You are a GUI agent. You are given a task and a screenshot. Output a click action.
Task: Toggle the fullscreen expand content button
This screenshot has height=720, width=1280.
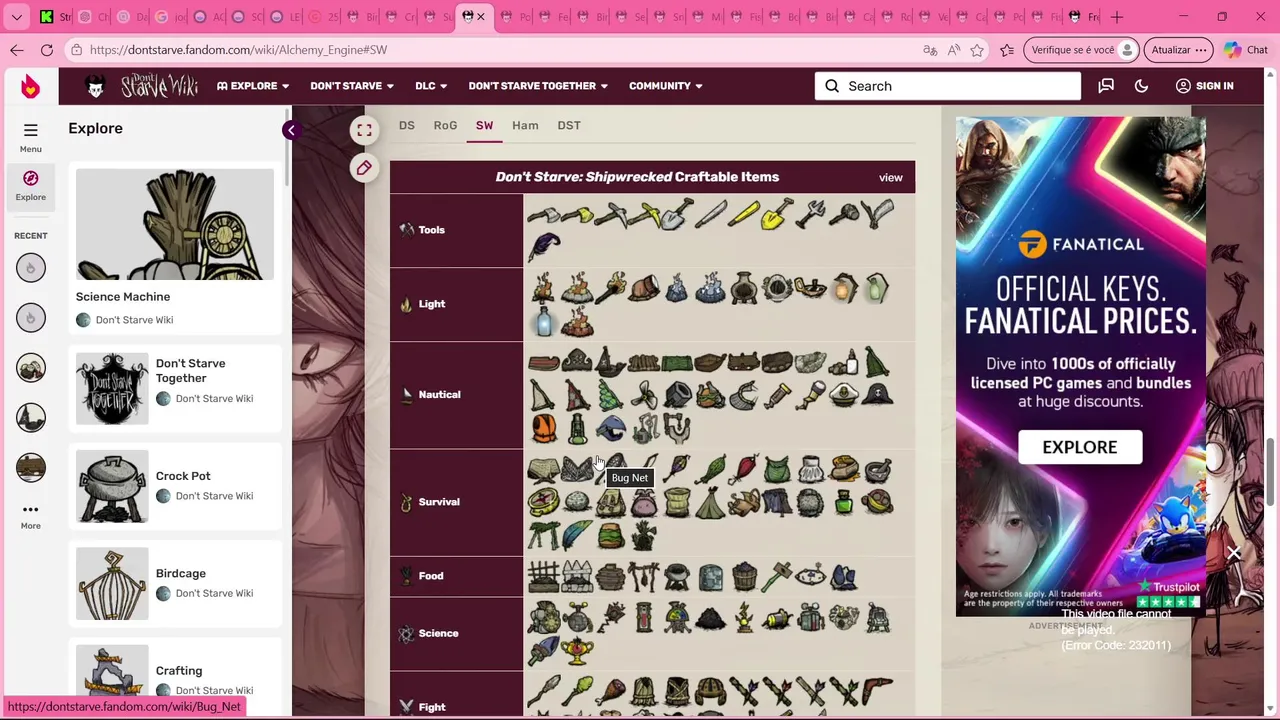pyautogui.click(x=364, y=130)
